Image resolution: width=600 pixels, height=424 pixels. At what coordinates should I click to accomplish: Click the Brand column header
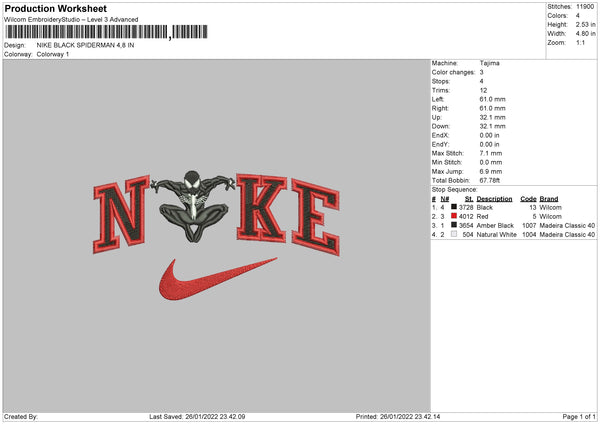pyautogui.click(x=549, y=199)
